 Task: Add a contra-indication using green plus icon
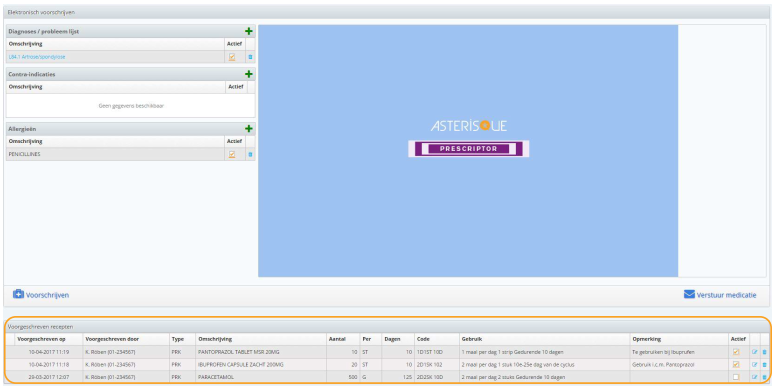pyautogui.click(x=248, y=74)
